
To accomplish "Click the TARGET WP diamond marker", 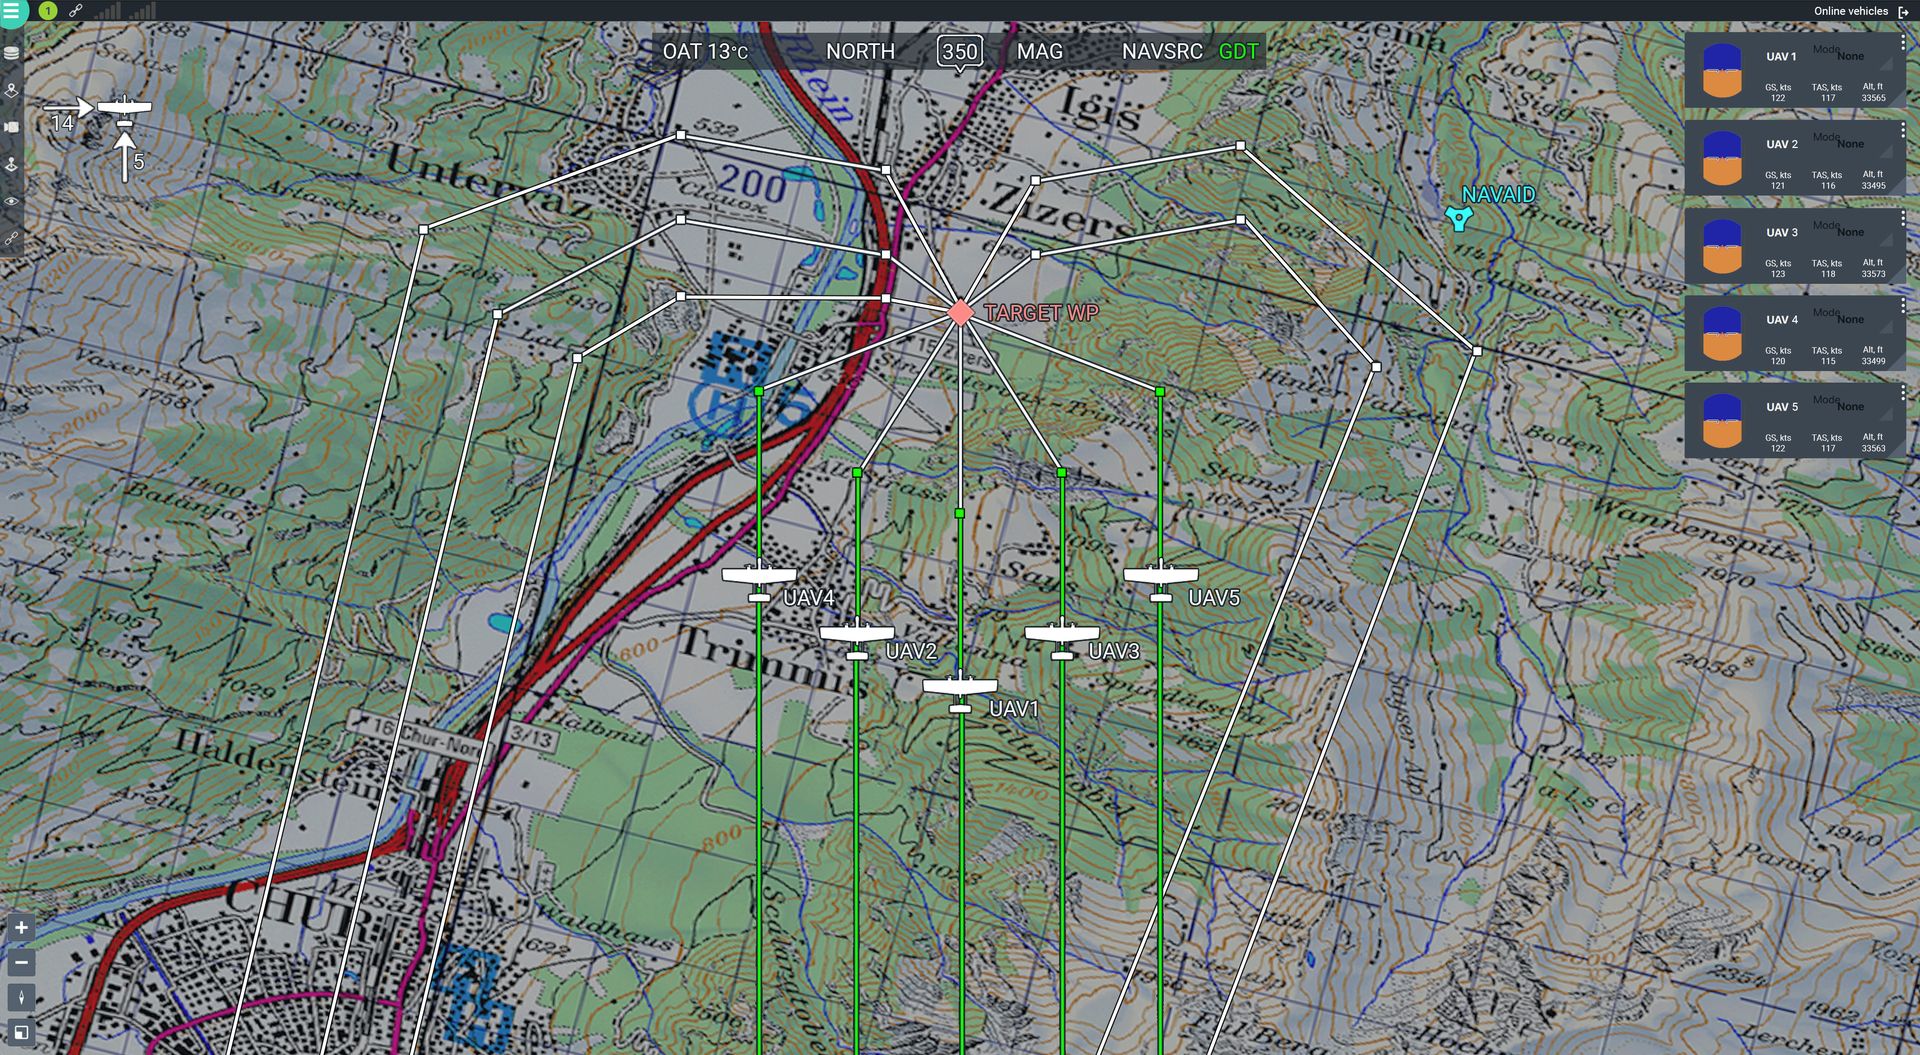I will pyautogui.click(x=960, y=313).
